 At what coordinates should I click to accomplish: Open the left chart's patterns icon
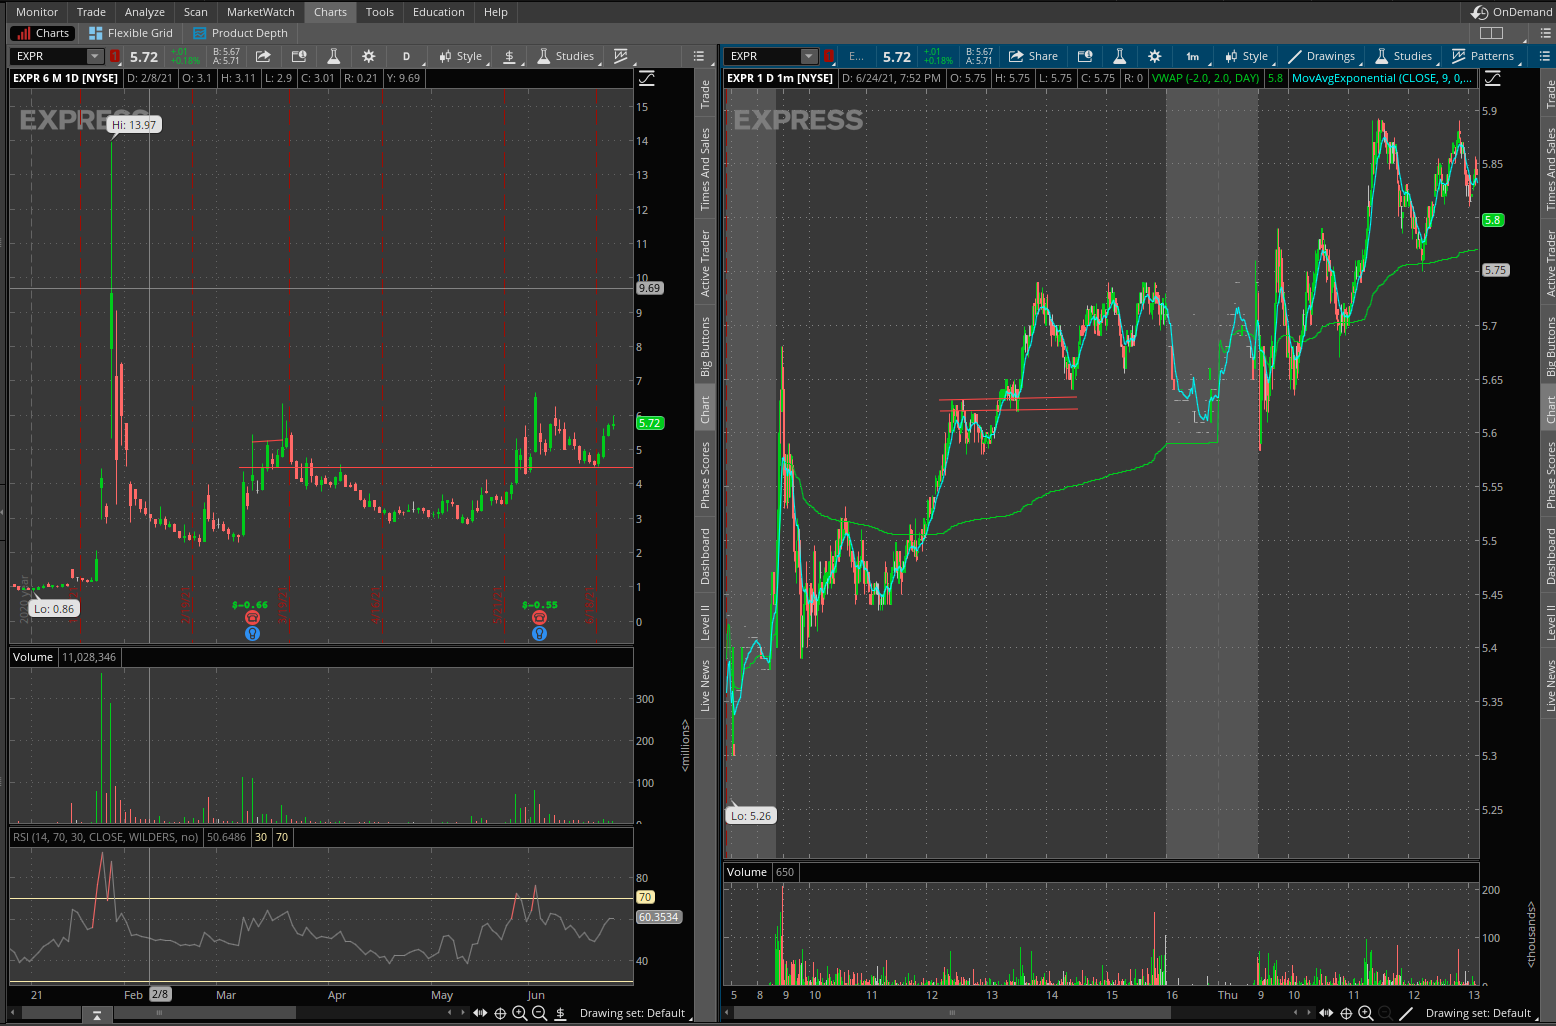click(621, 56)
